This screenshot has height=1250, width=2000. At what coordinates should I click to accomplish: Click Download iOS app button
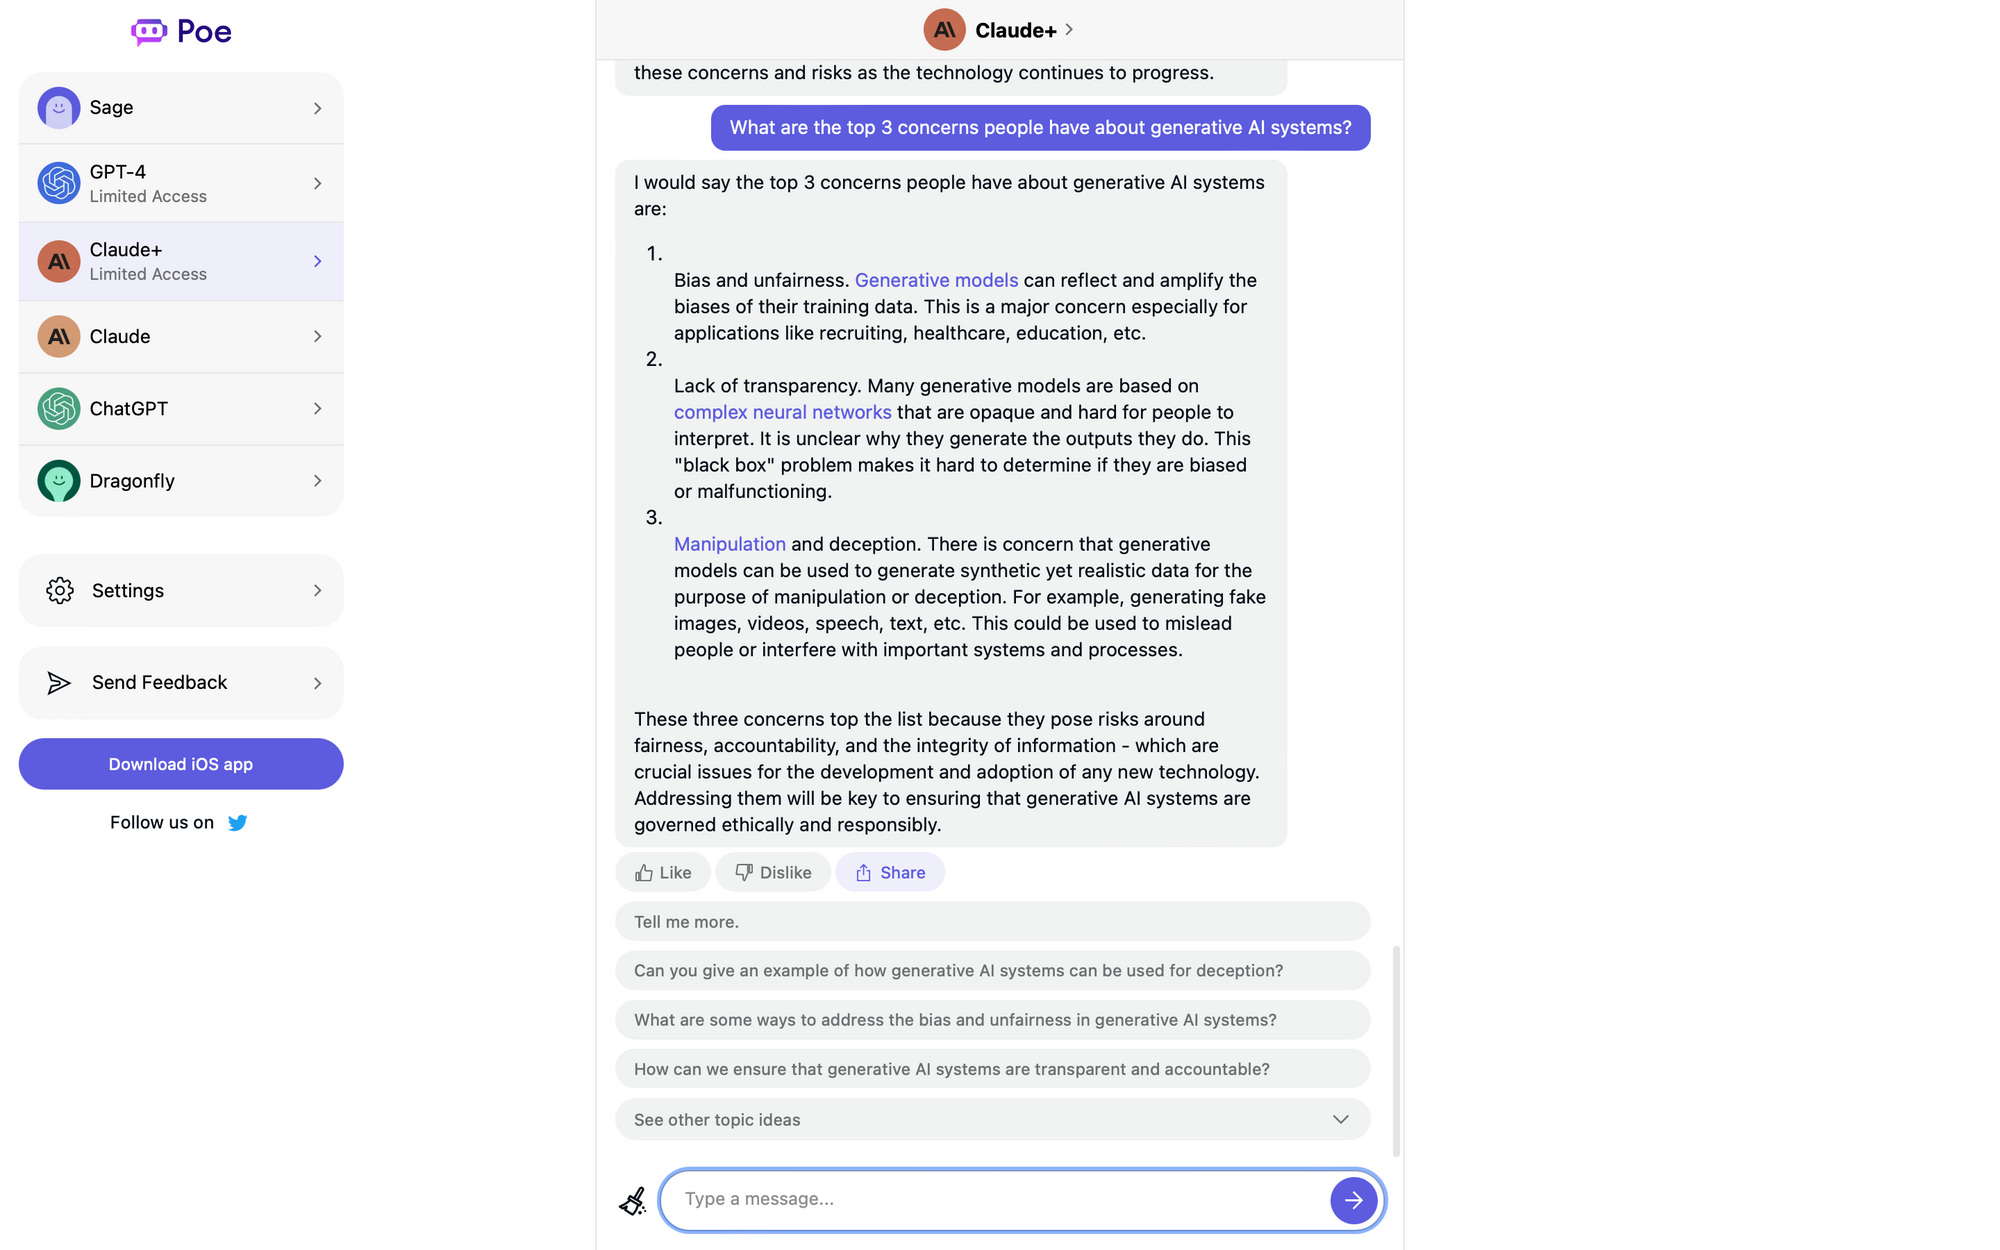[180, 763]
